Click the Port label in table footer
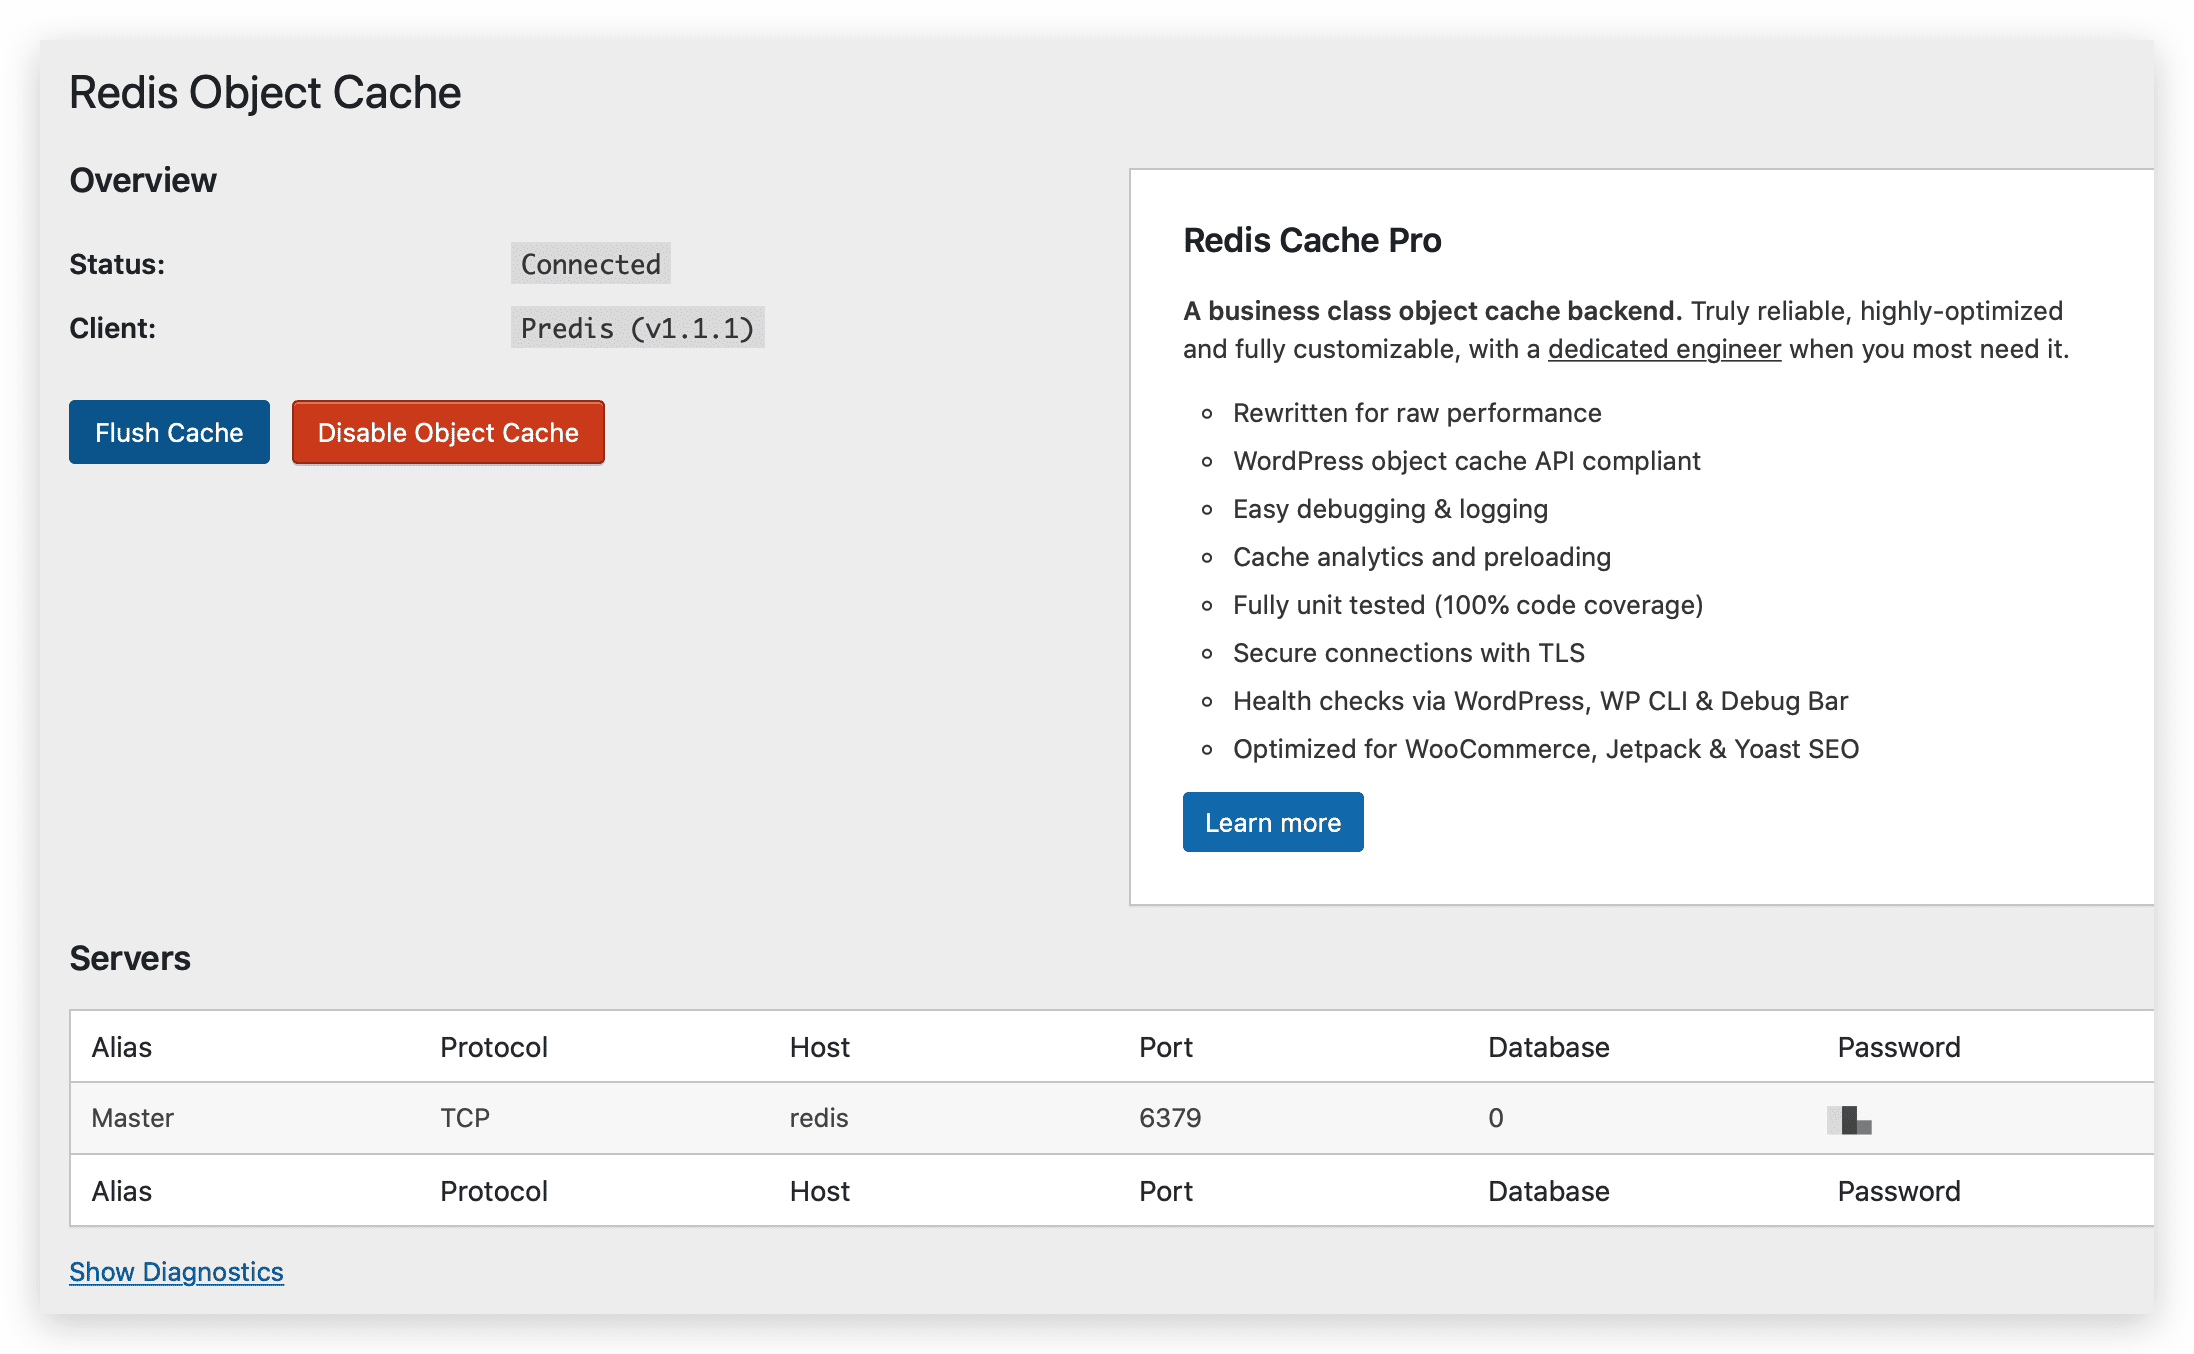 (1166, 1191)
